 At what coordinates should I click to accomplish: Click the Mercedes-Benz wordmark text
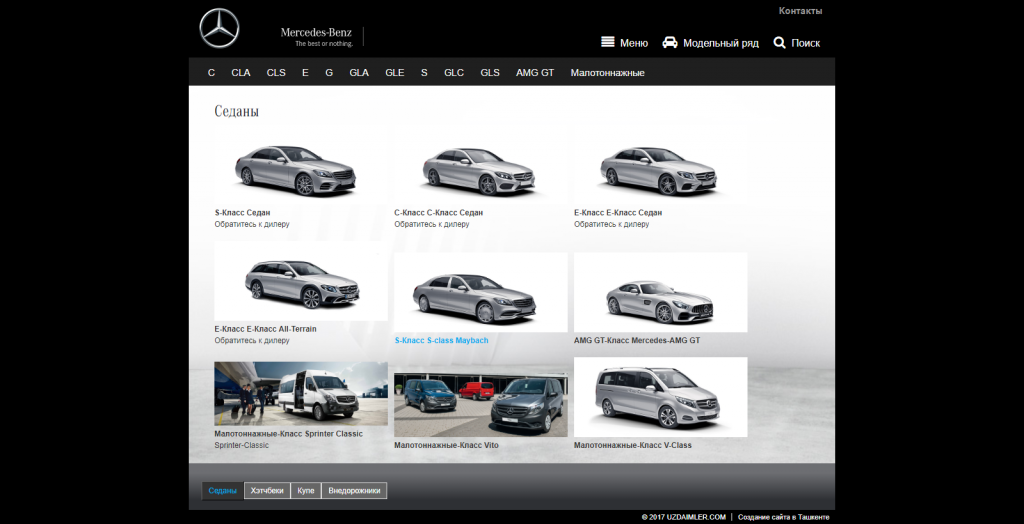coord(316,33)
